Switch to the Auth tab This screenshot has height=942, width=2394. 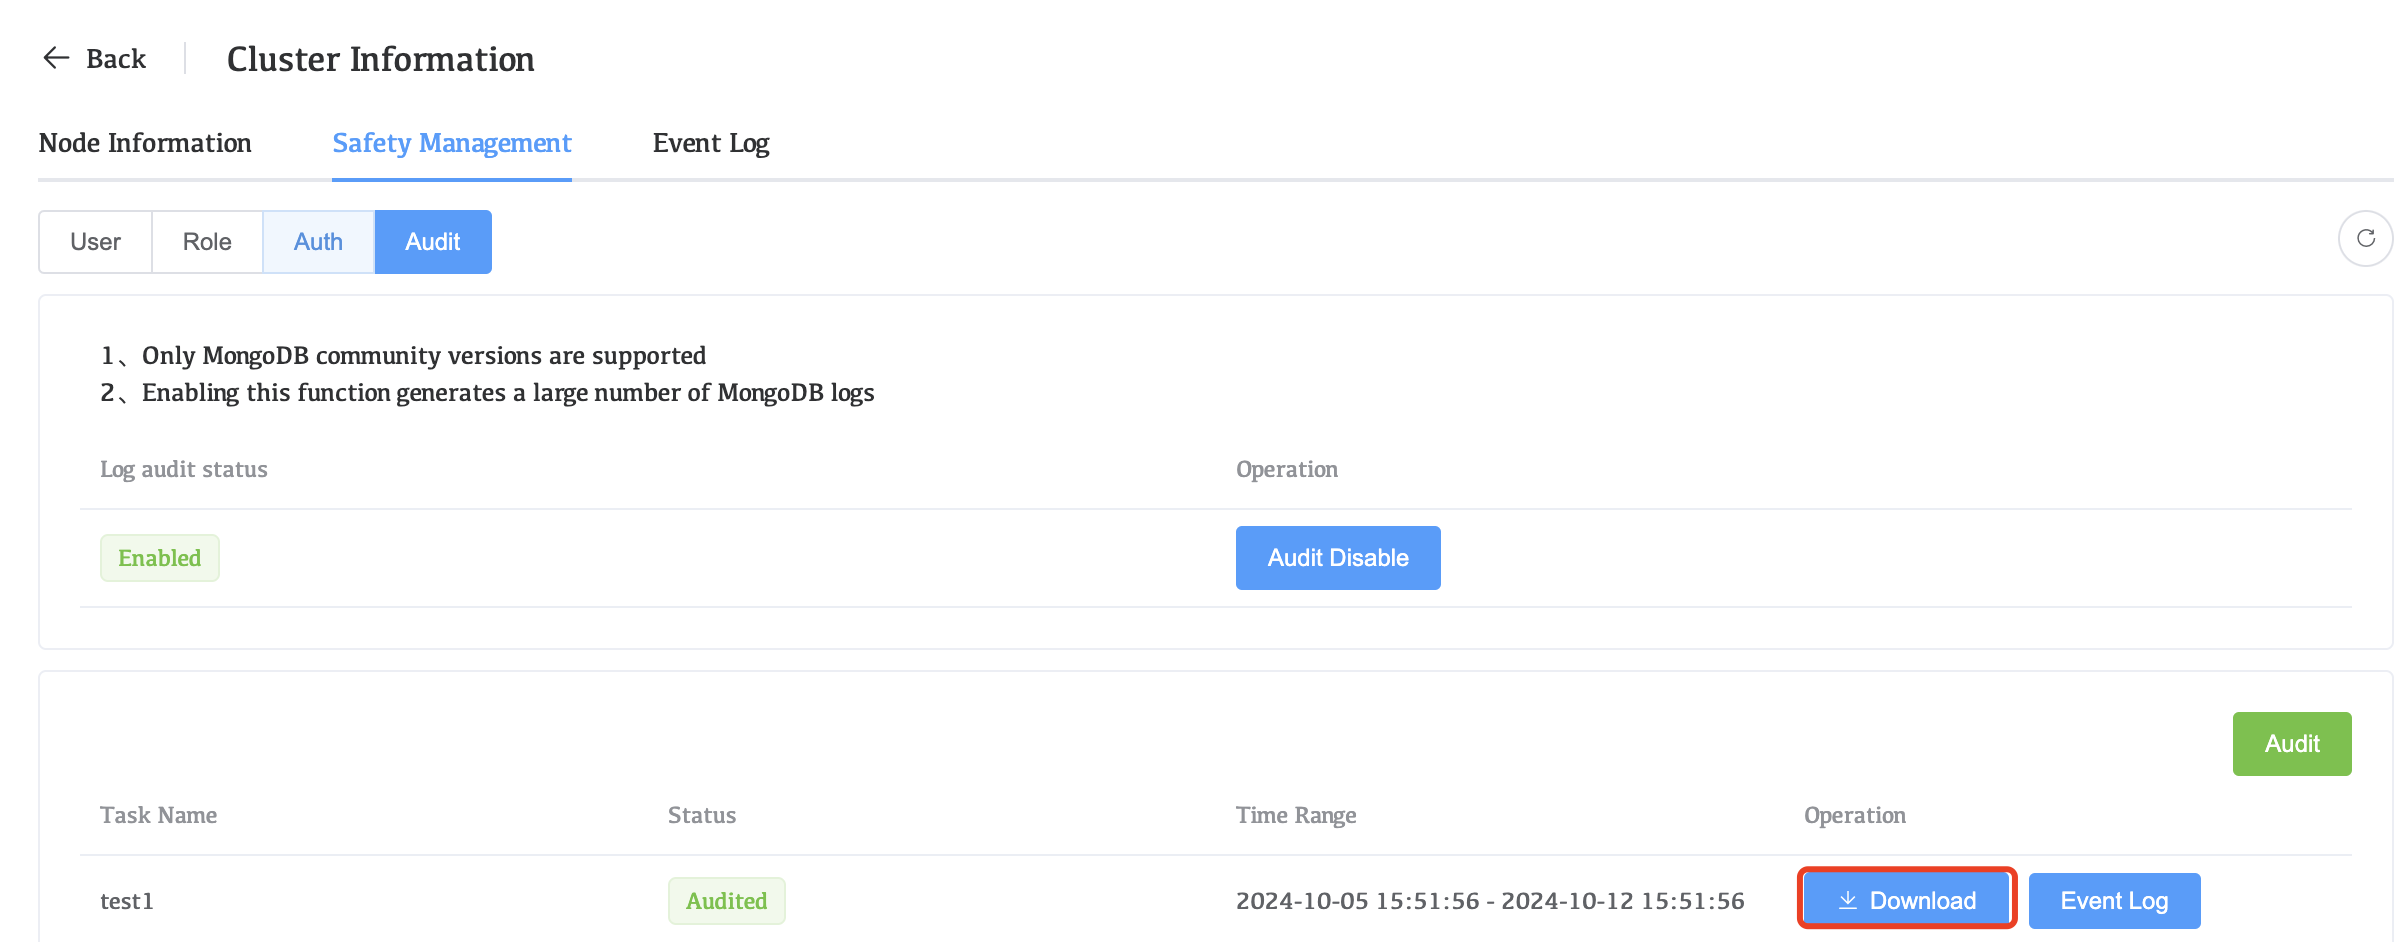(x=317, y=241)
